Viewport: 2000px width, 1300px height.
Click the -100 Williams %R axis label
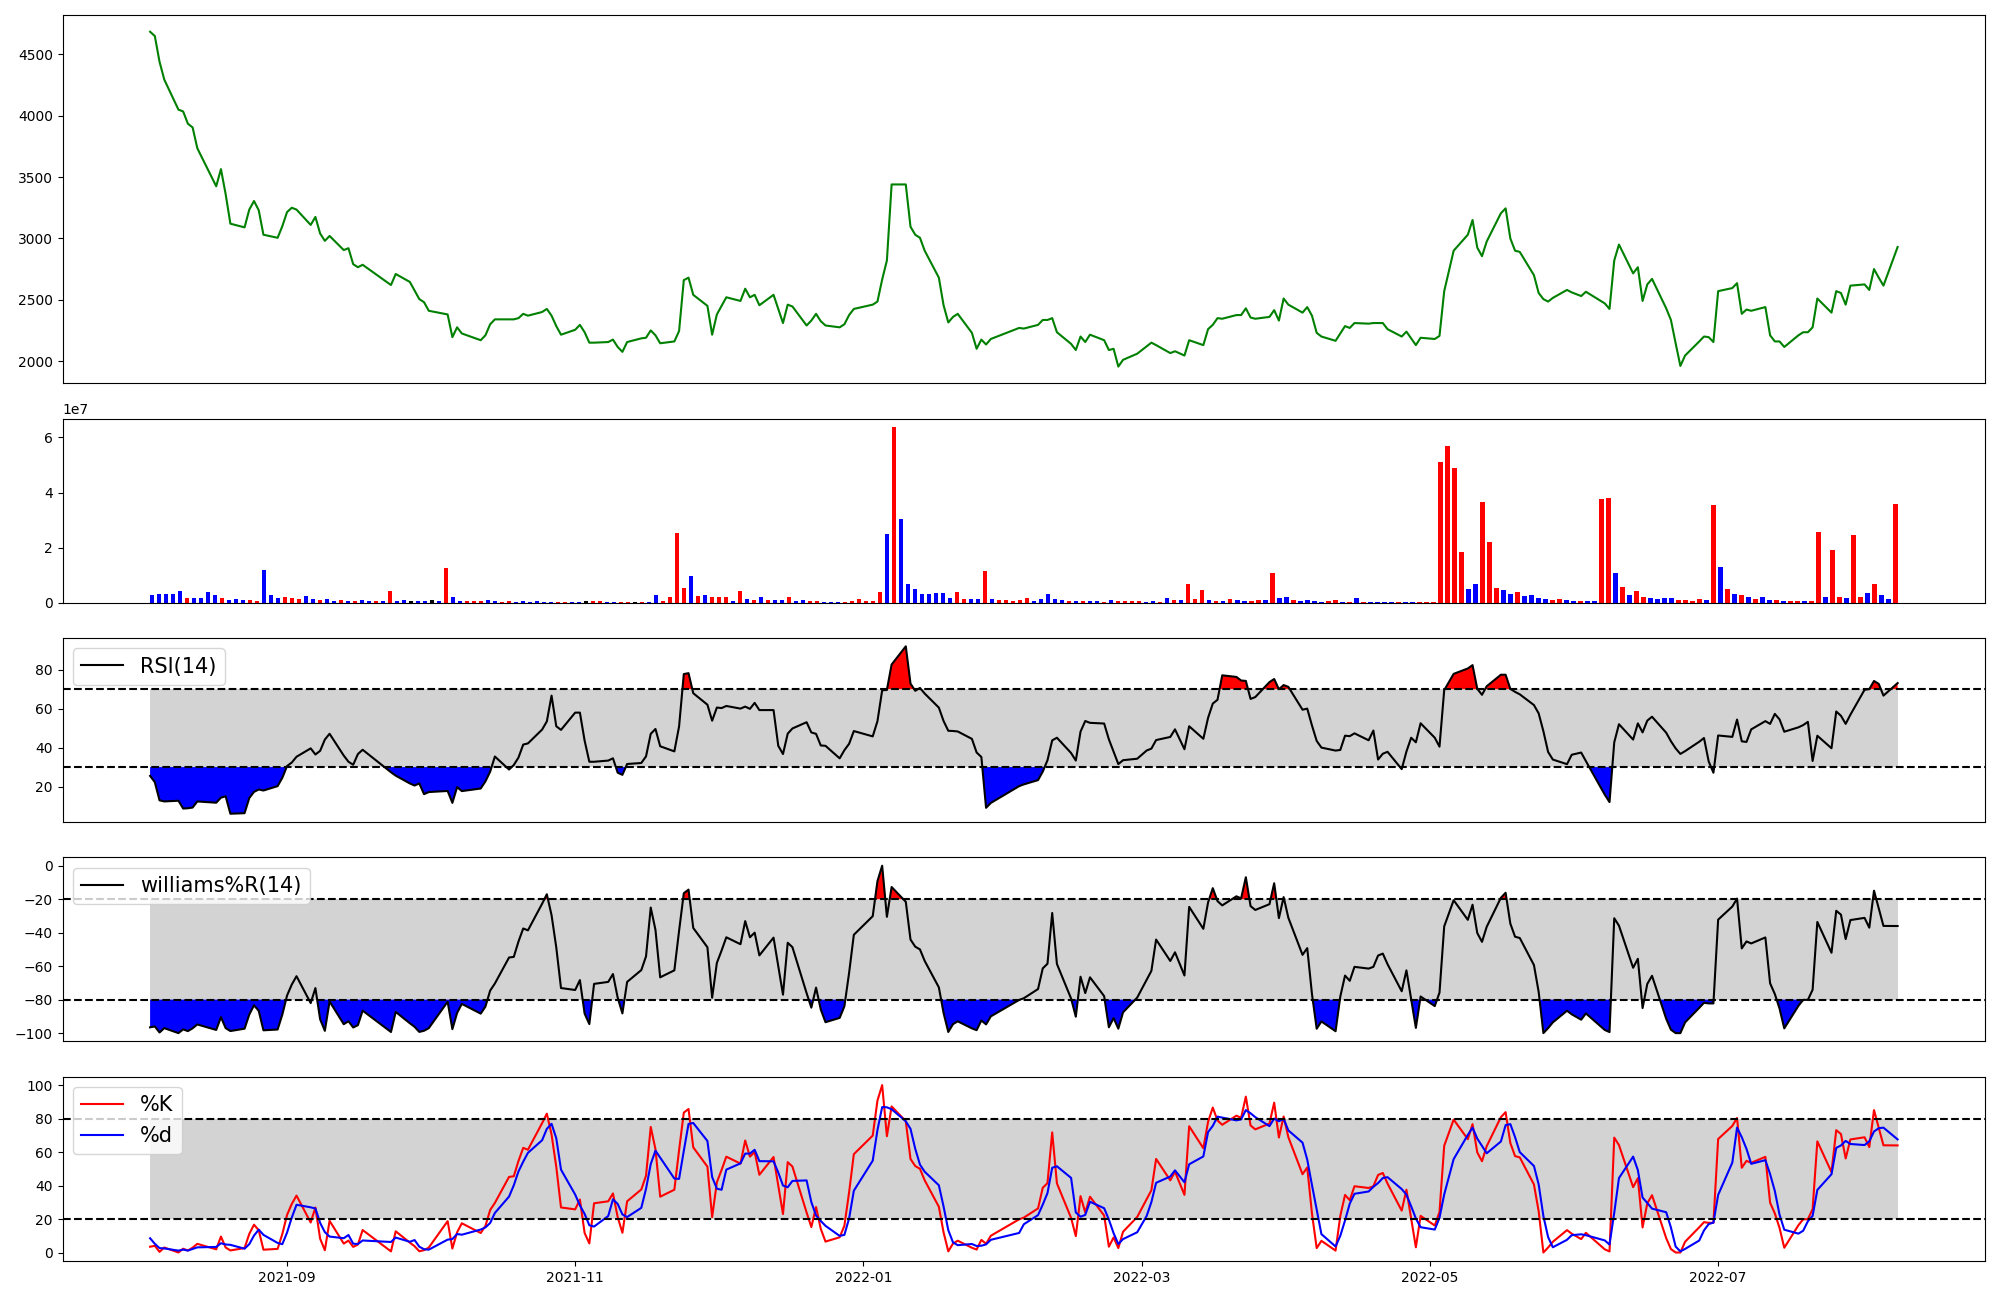(33, 1033)
